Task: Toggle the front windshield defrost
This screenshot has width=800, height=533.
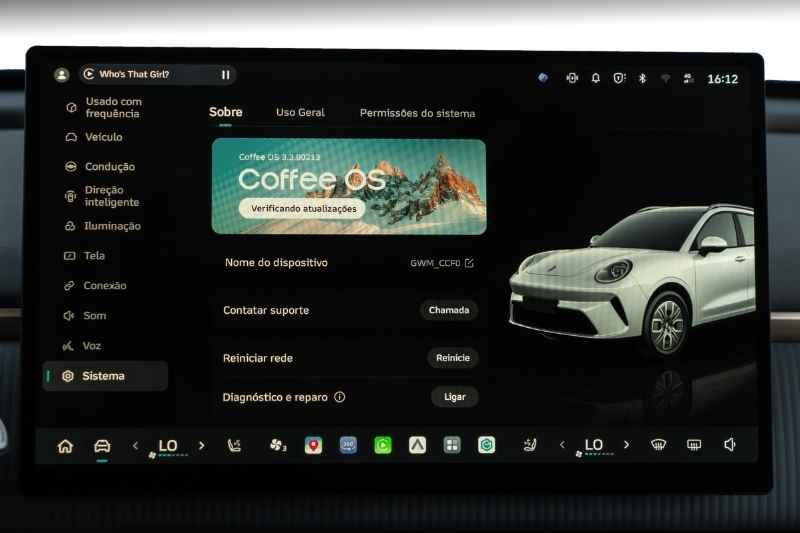Action: coord(659,445)
